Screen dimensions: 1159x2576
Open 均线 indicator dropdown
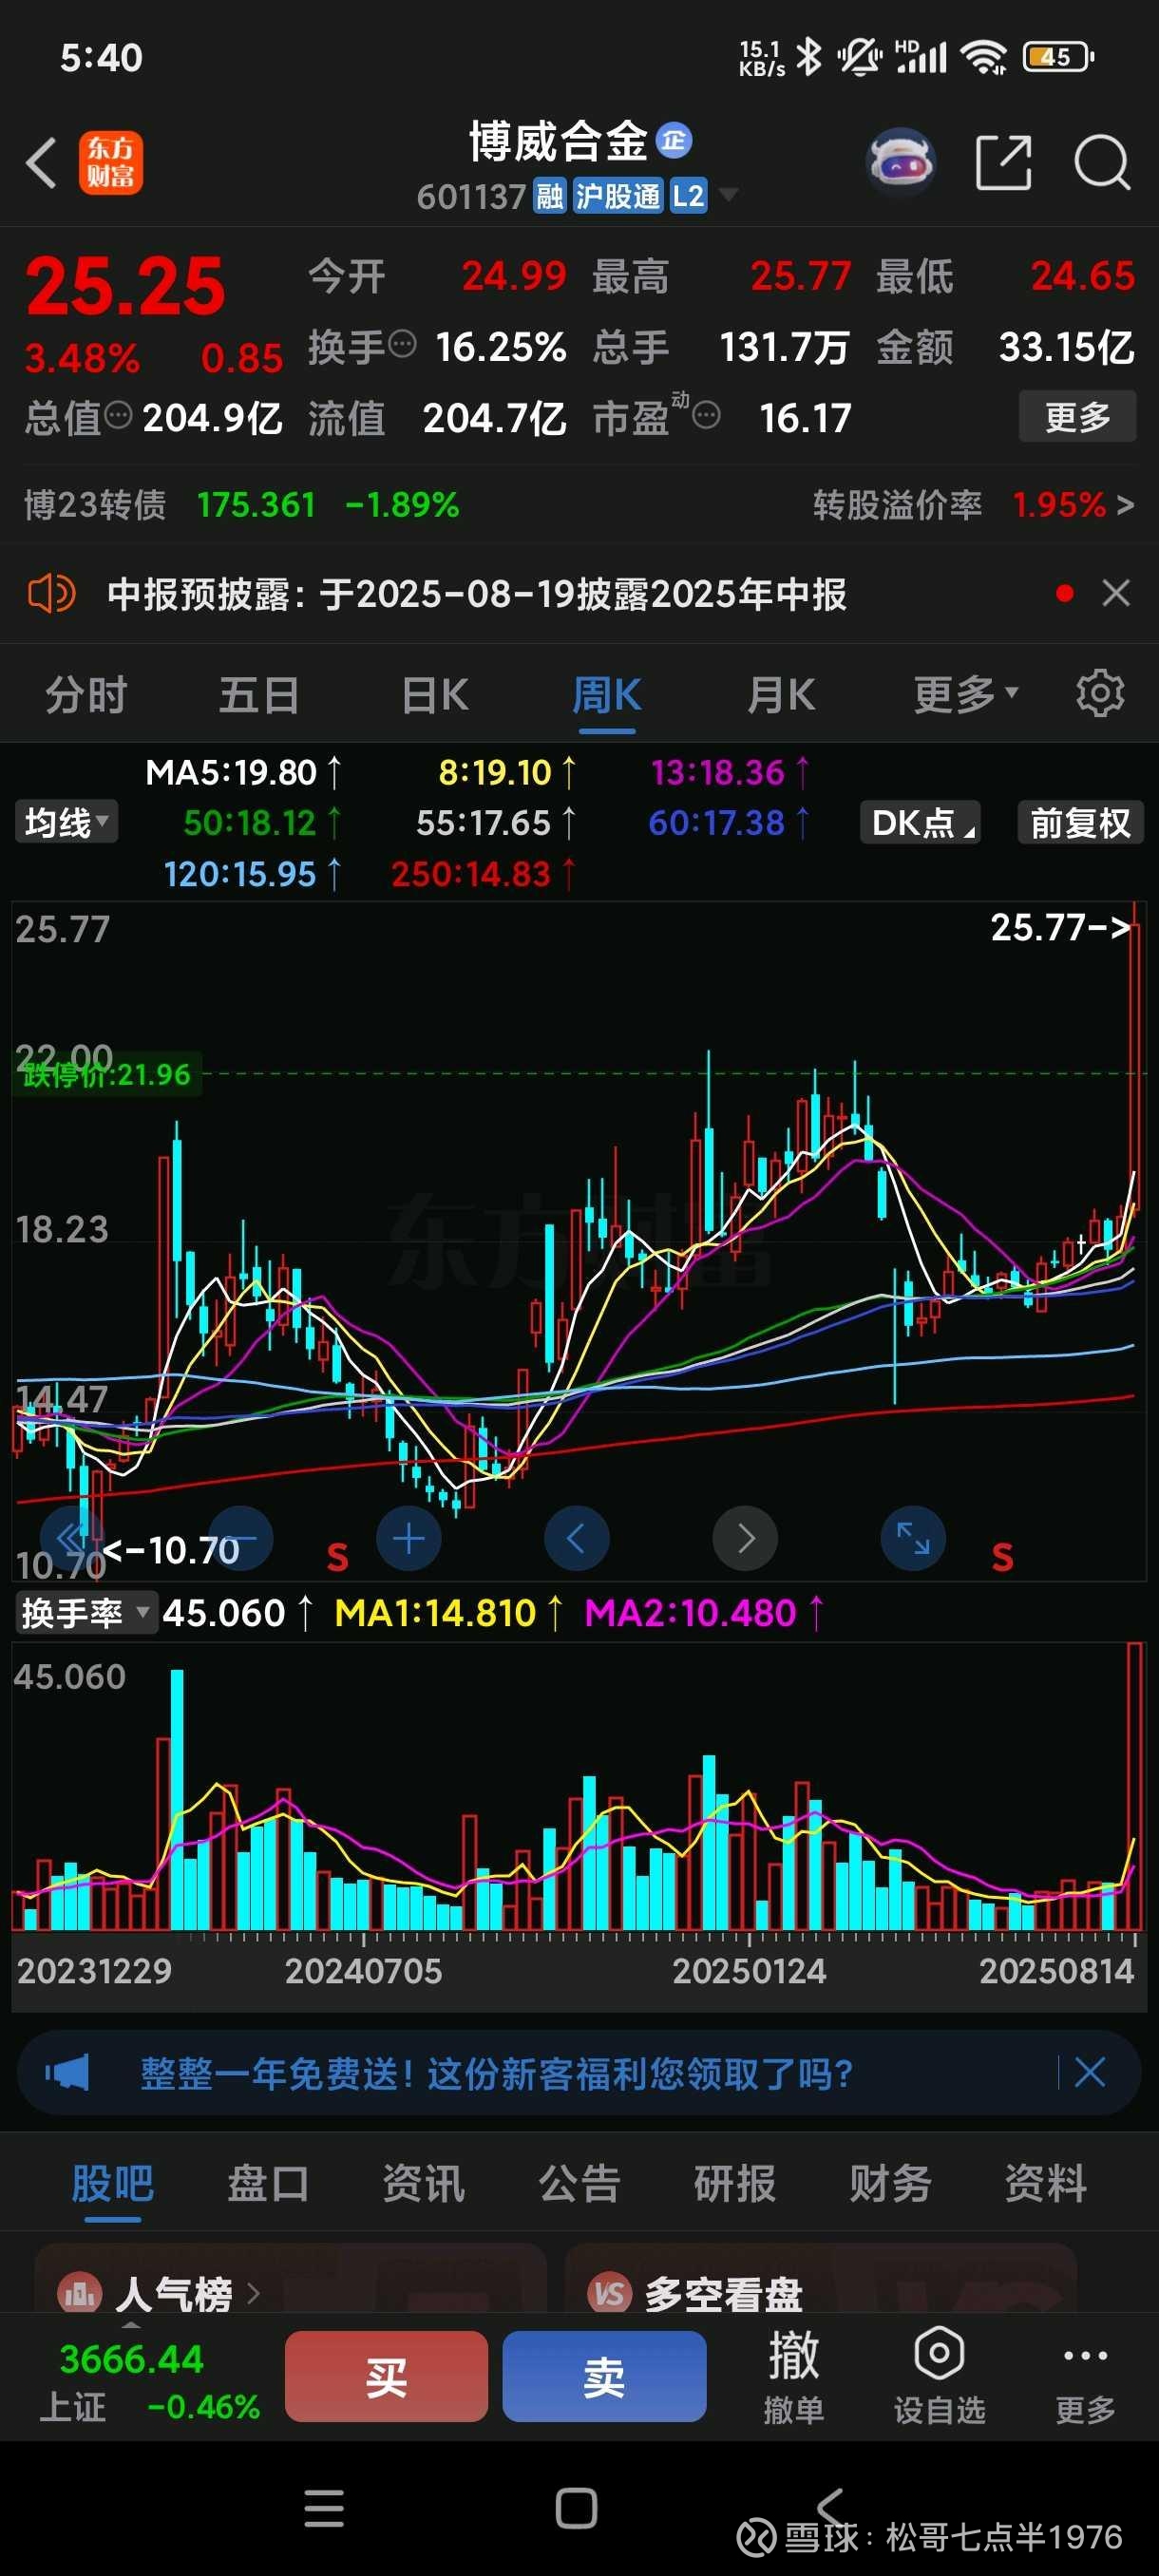coord(66,823)
